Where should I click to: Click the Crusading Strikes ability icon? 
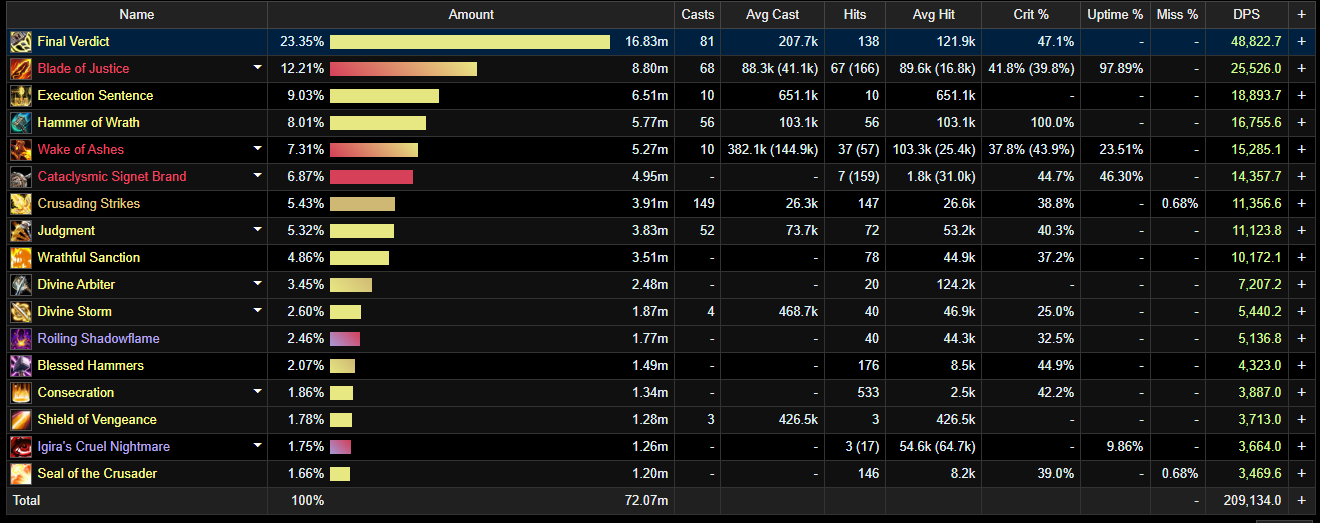pos(21,204)
